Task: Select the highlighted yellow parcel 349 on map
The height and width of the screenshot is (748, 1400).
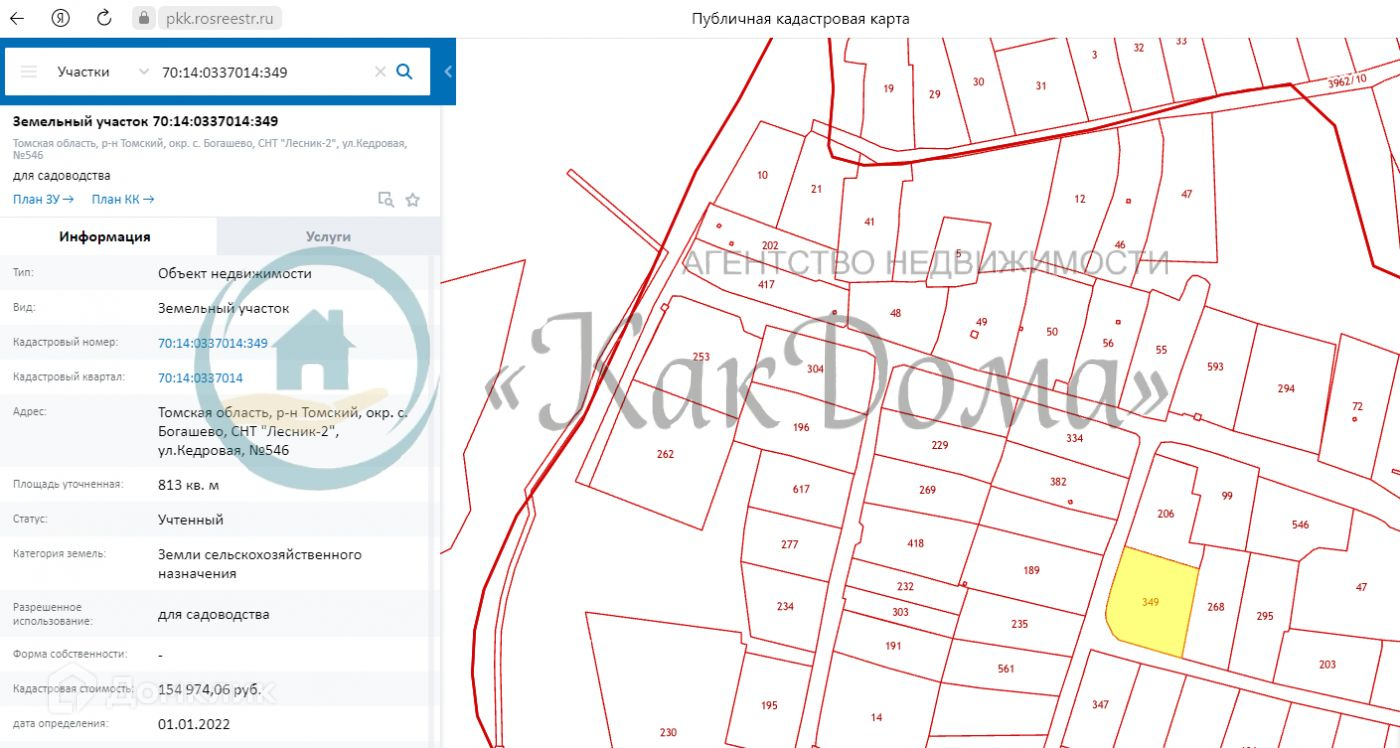Action: click(1150, 602)
